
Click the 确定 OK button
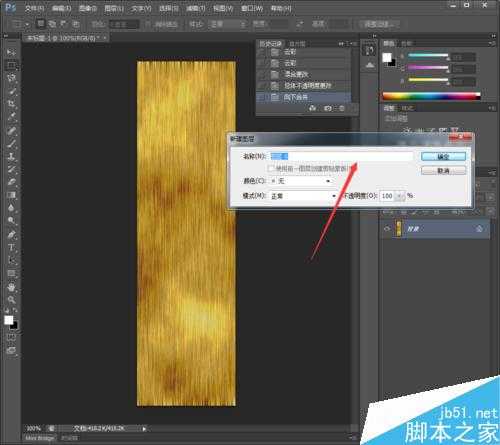(443, 156)
